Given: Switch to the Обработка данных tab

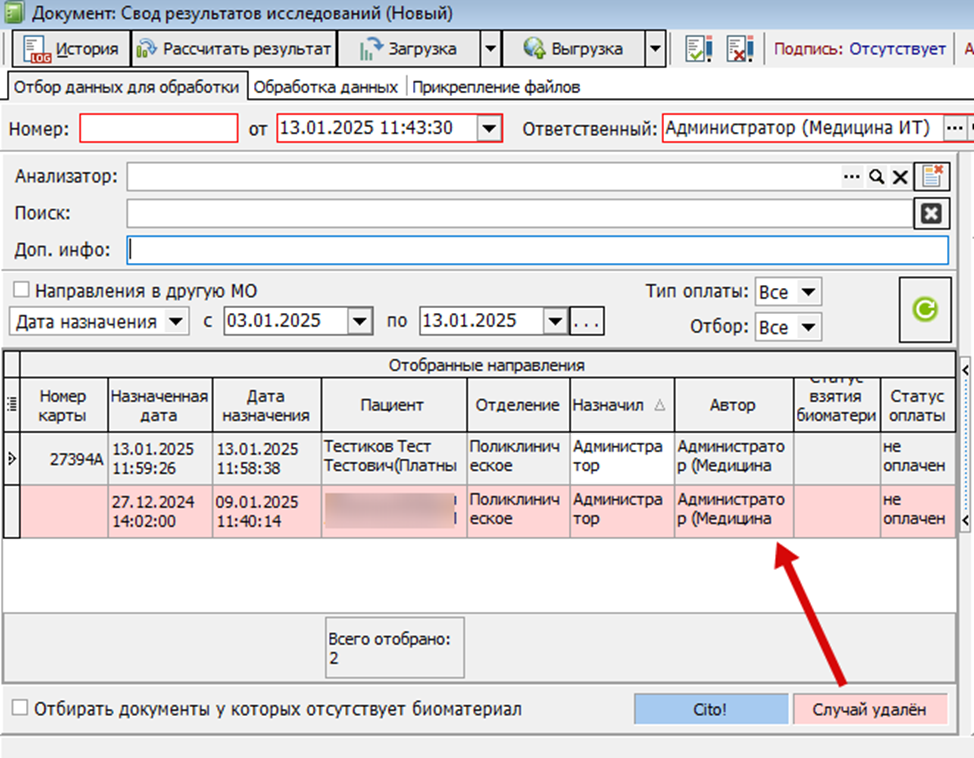Looking at the screenshot, I should coord(326,87).
